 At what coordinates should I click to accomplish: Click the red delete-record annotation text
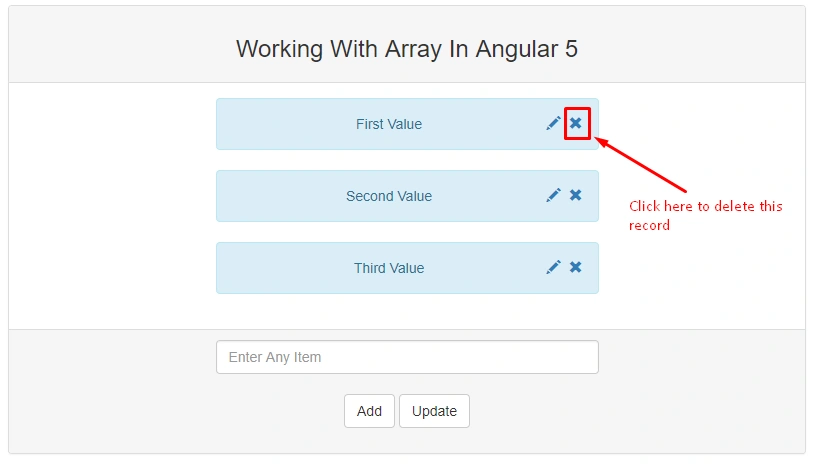pos(706,215)
